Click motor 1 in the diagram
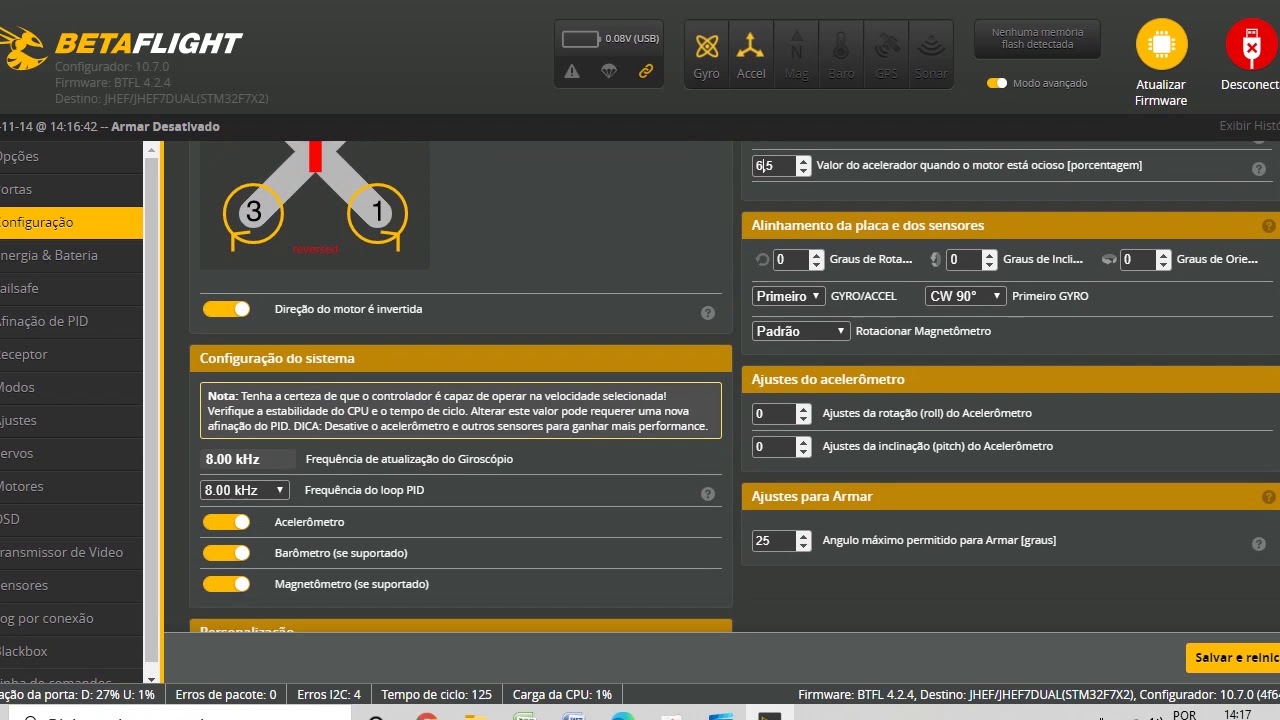The height and width of the screenshot is (720, 1280). 377,212
